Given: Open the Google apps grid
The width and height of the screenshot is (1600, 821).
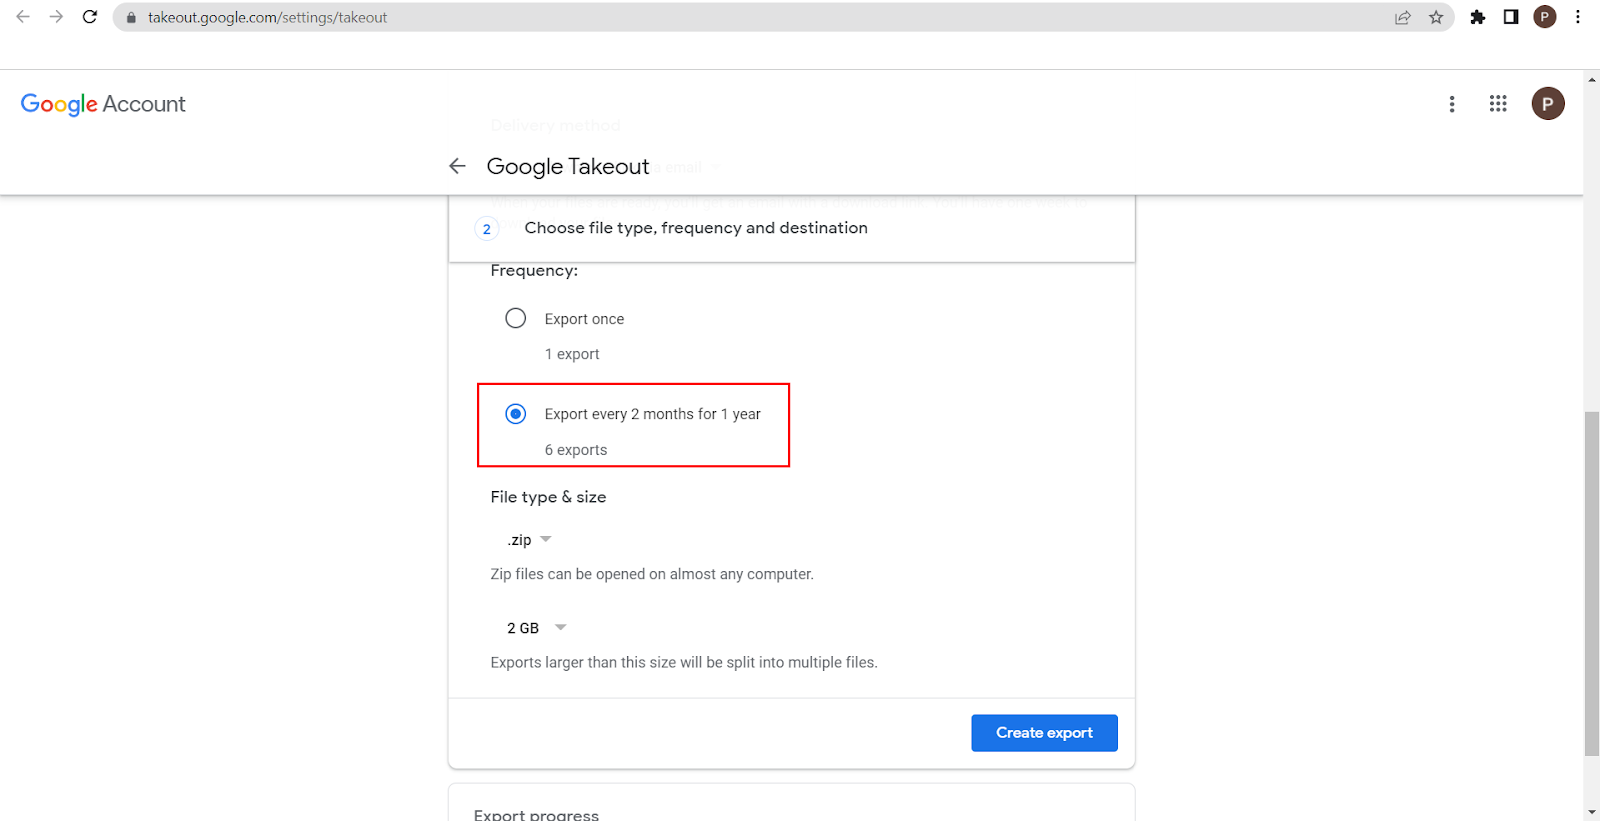Looking at the screenshot, I should pos(1497,104).
